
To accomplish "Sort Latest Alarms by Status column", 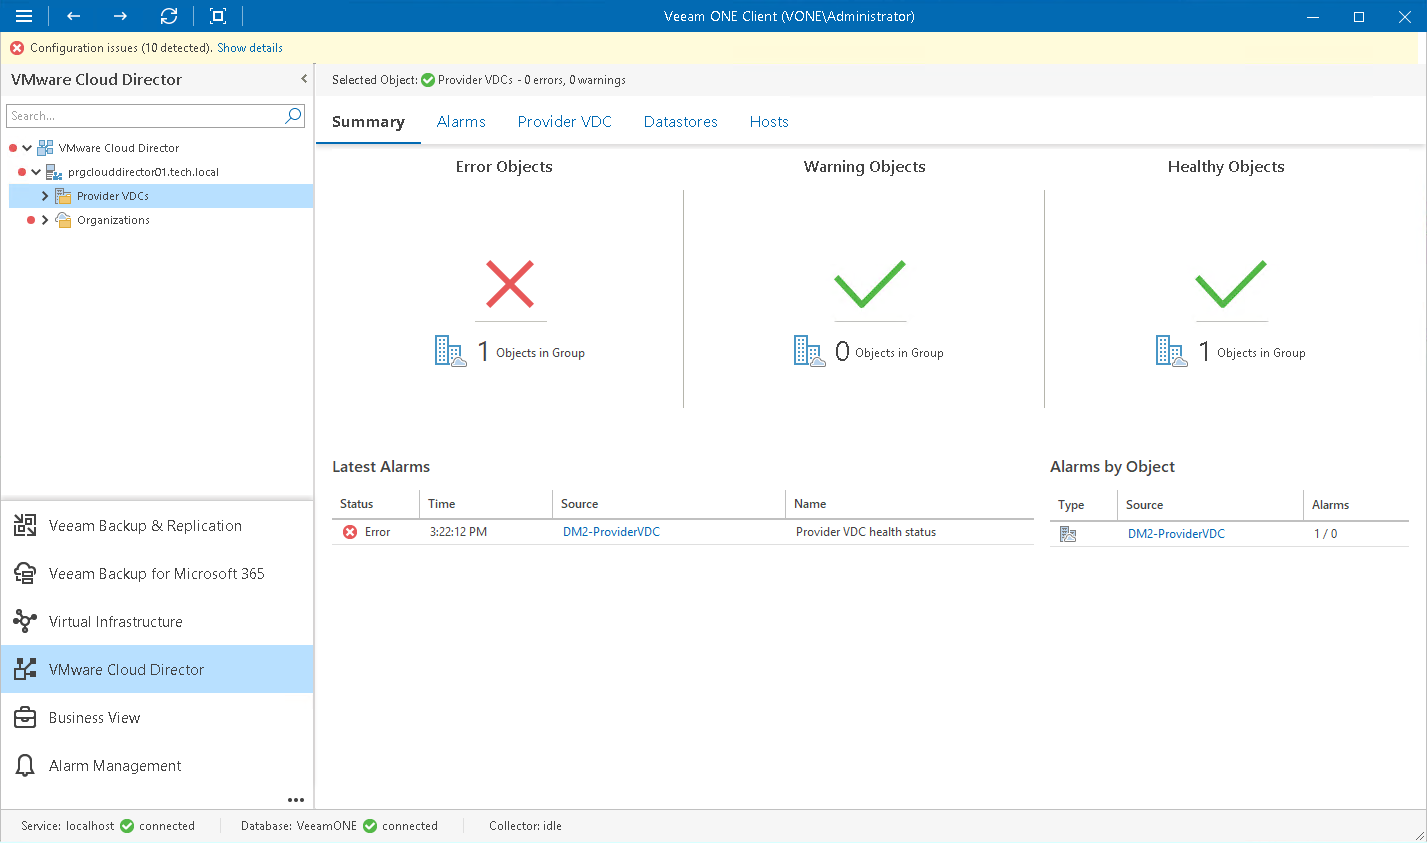I will coord(376,504).
